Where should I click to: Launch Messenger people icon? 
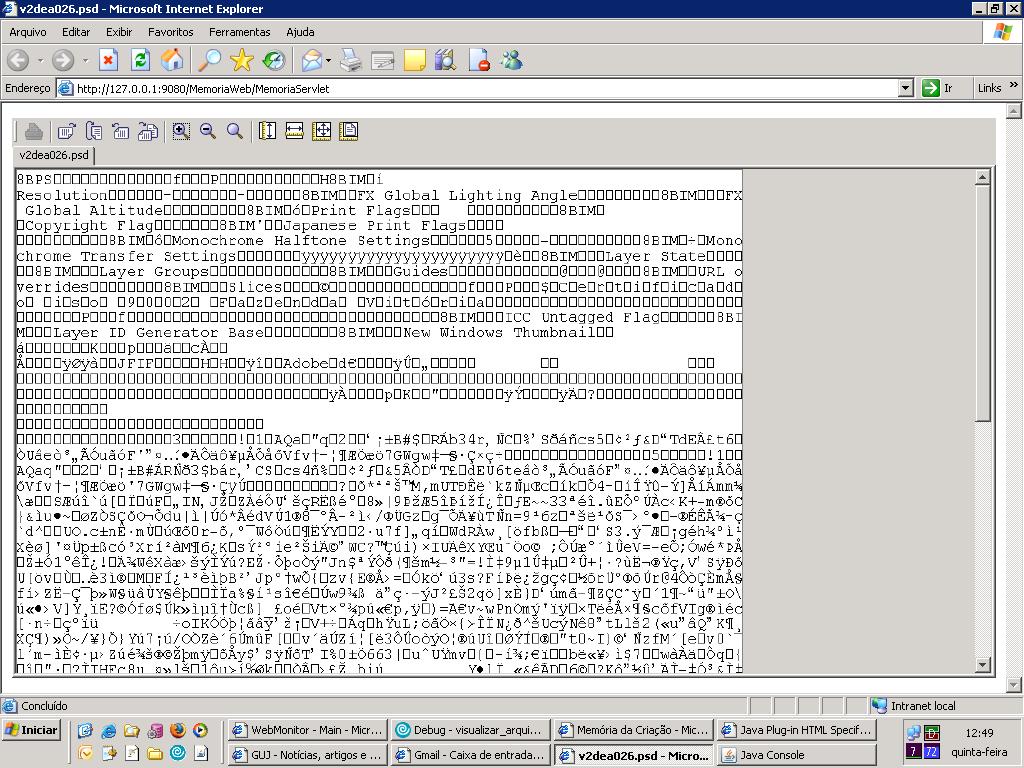511,61
